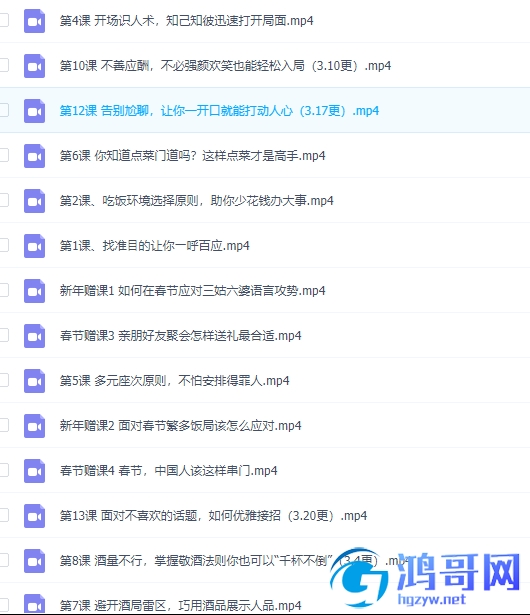Click the video icon beside 新年赠课1 file

point(35,291)
